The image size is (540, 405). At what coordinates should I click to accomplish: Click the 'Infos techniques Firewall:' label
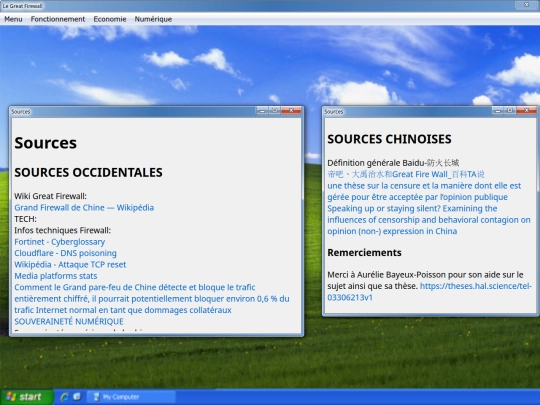click(x=62, y=230)
